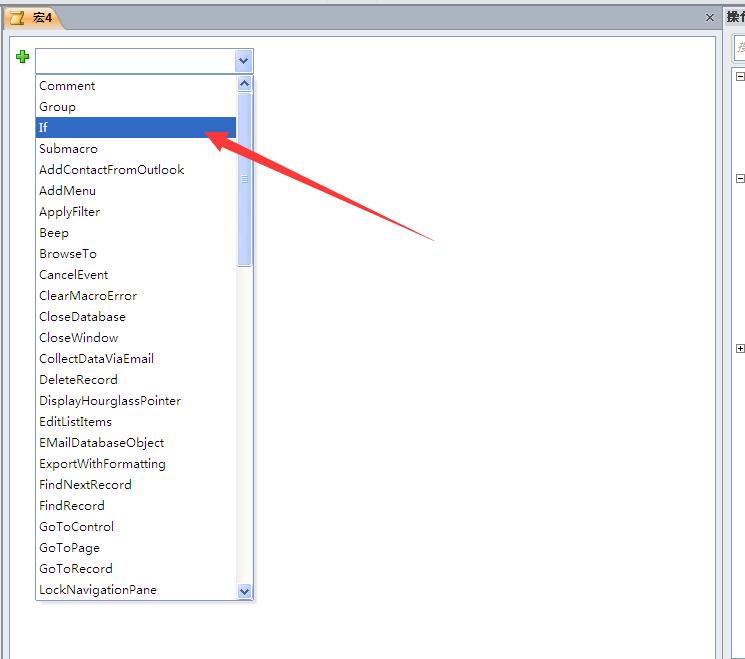The width and height of the screenshot is (745, 659).
Task: Close the 宏4 macro designer tab
Action: click(709, 18)
